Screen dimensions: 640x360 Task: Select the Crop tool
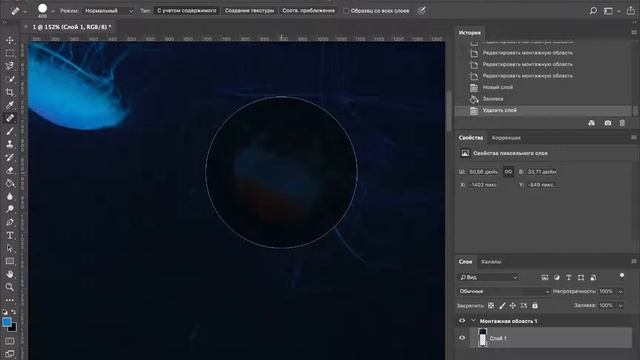click(x=10, y=92)
